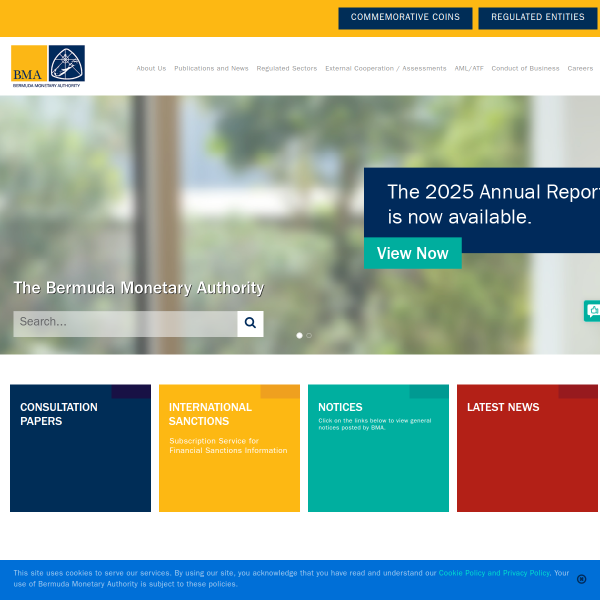Screen dimensions: 600x600
Task: Open the About Us menu
Action: (x=151, y=68)
